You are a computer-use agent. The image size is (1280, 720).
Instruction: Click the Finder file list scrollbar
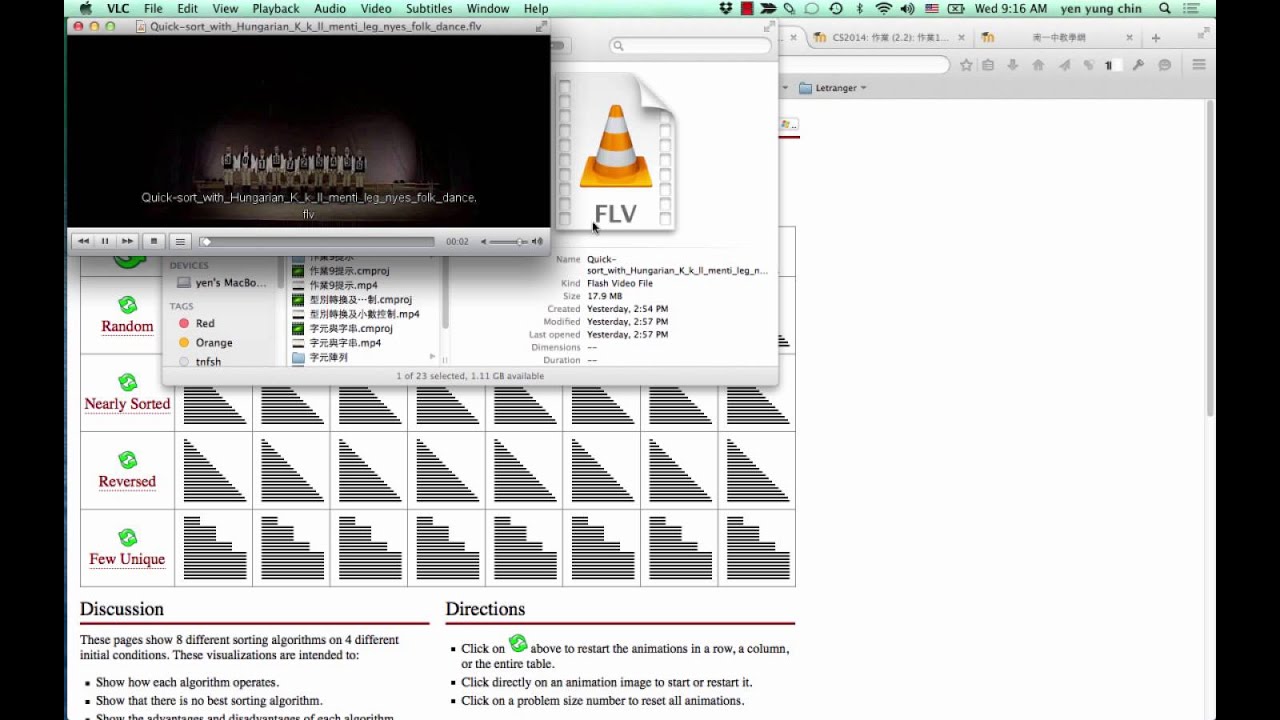point(445,291)
